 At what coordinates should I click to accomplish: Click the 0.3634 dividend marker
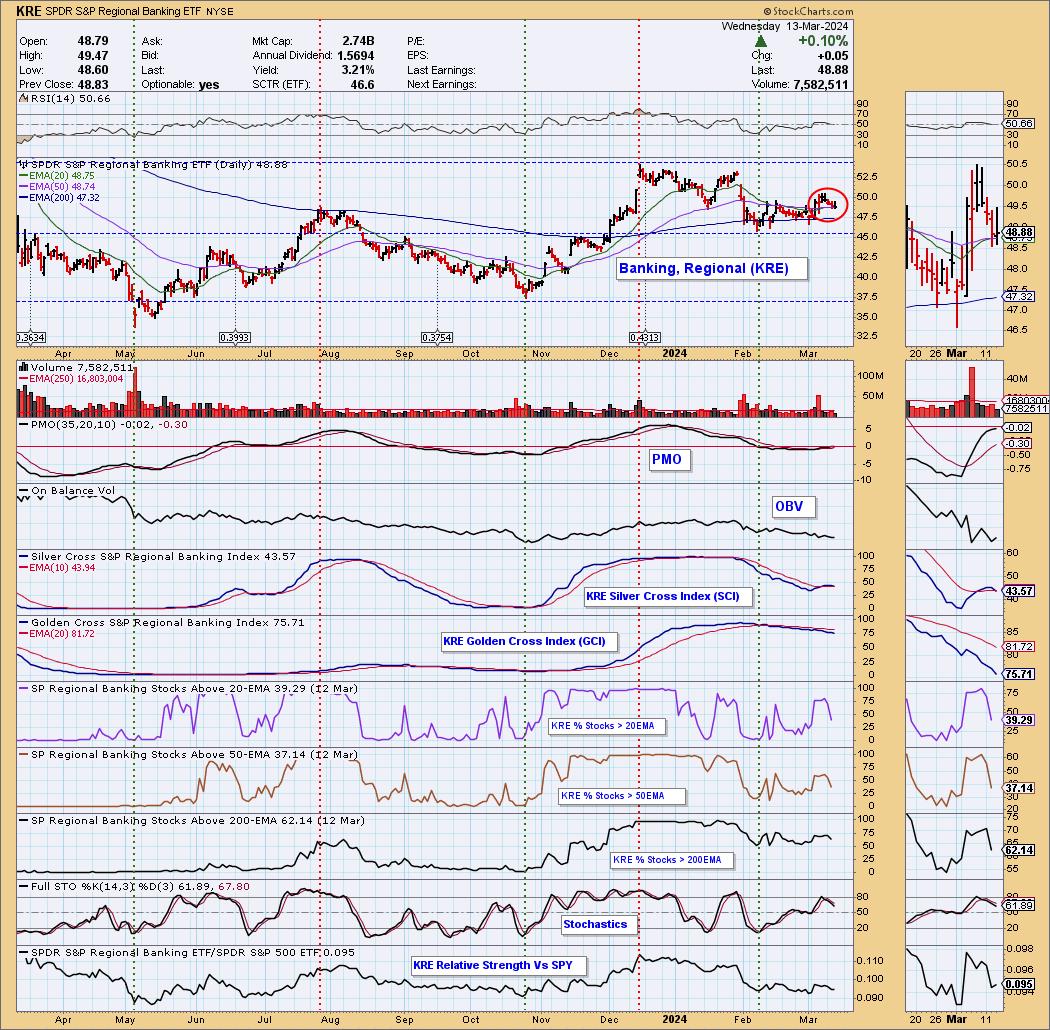(x=31, y=338)
